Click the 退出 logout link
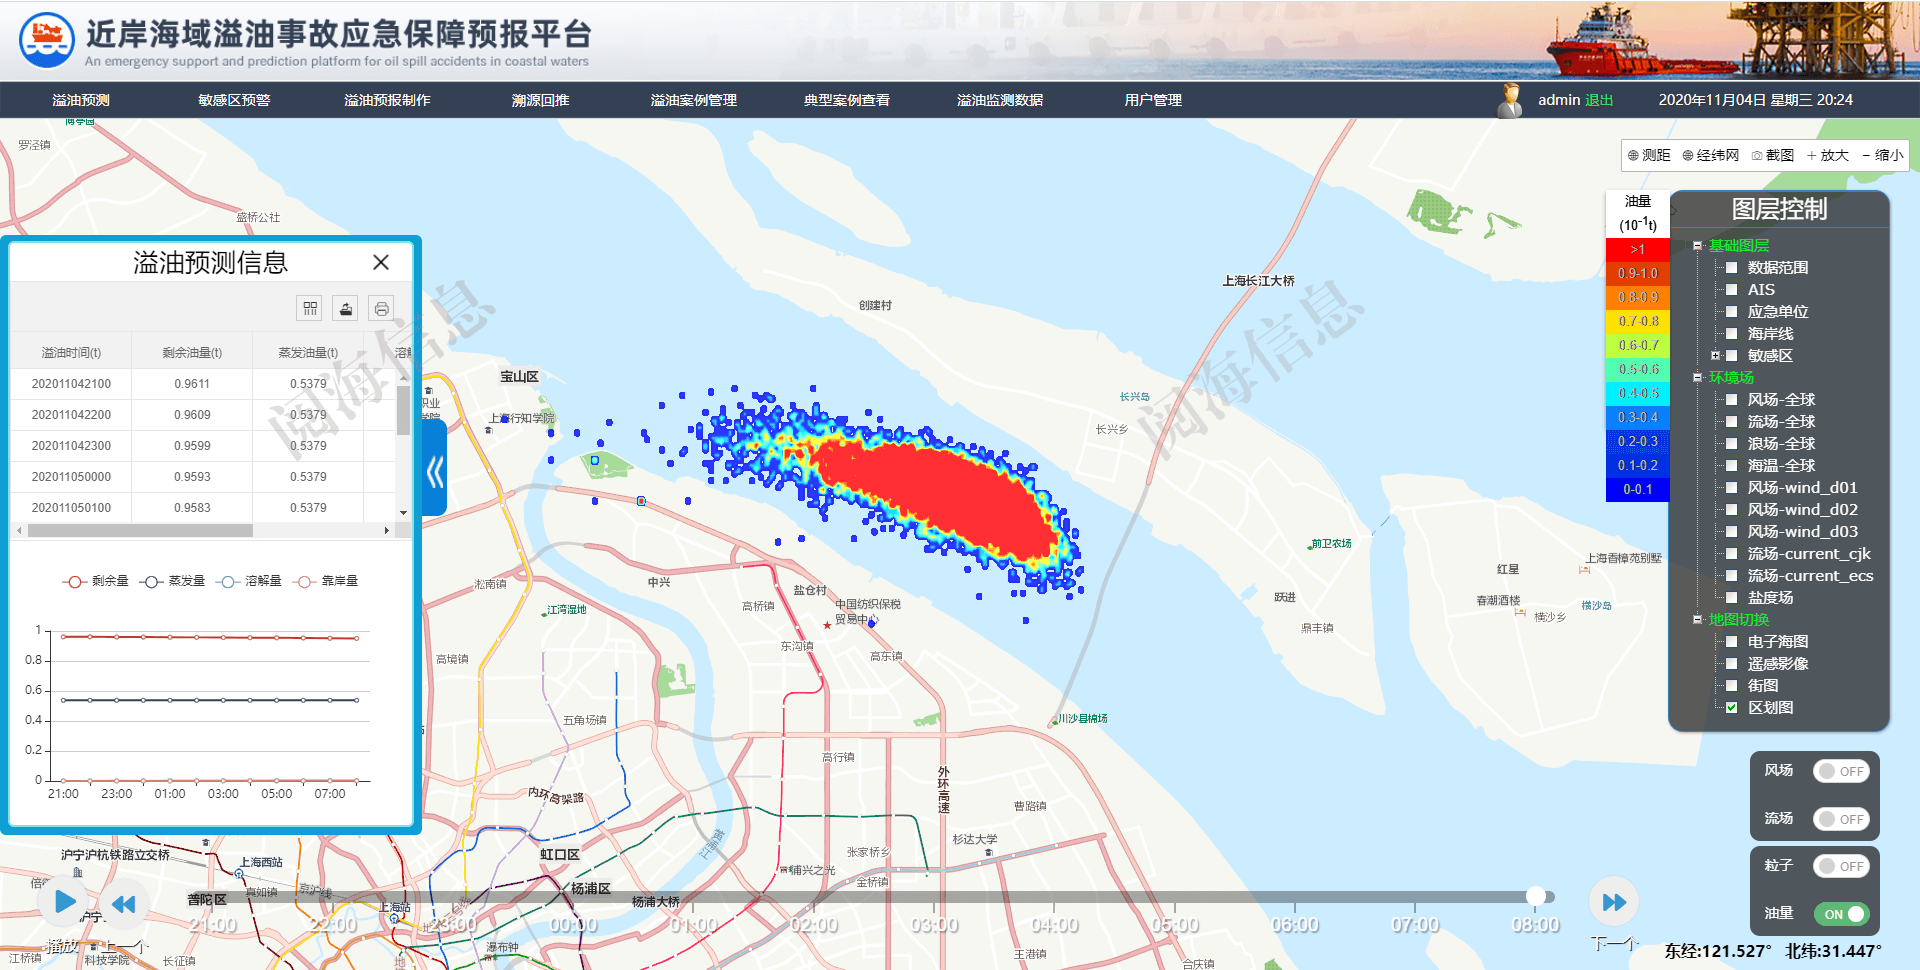This screenshot has width=1920, height=970. pyautogui.click(x=1599, y=100)
